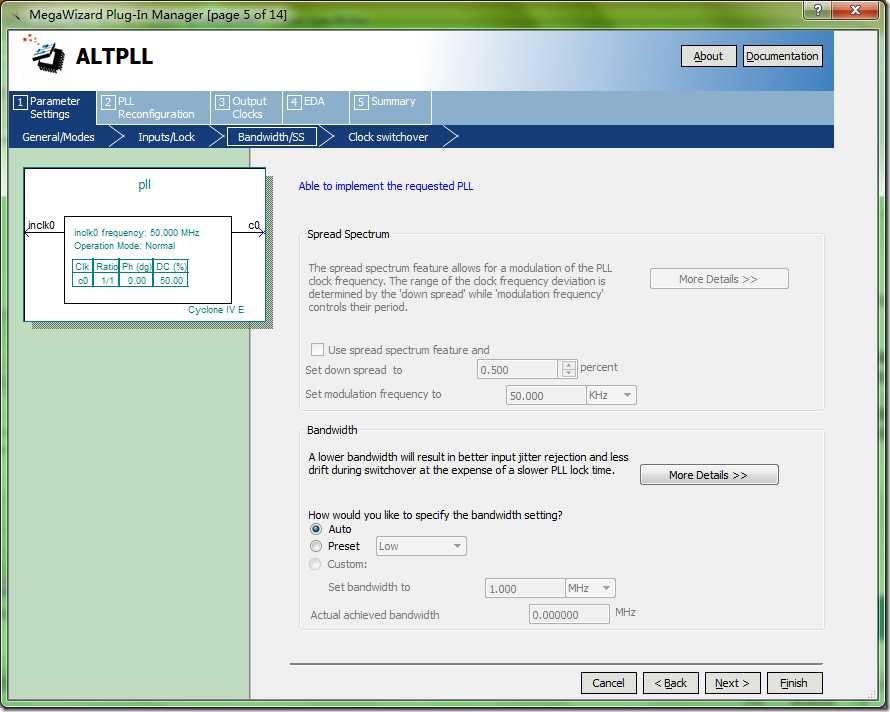890x712 pixels.
Task: Click 'Operation Mode: Normal' text
Action: tap(124, 246)
